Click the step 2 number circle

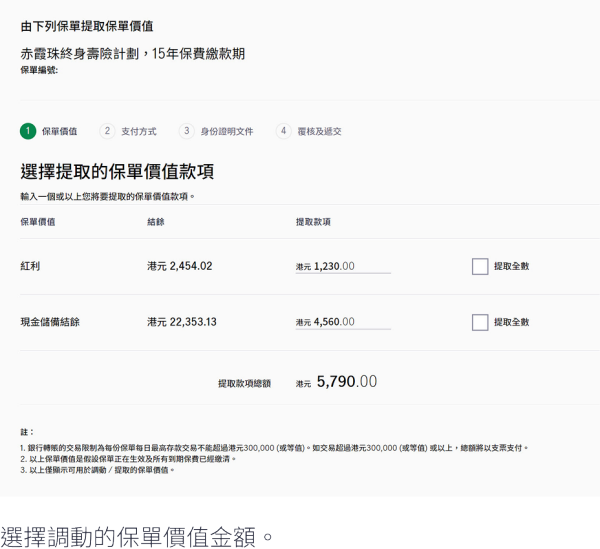pyautogui.click(x=107, y=131)
